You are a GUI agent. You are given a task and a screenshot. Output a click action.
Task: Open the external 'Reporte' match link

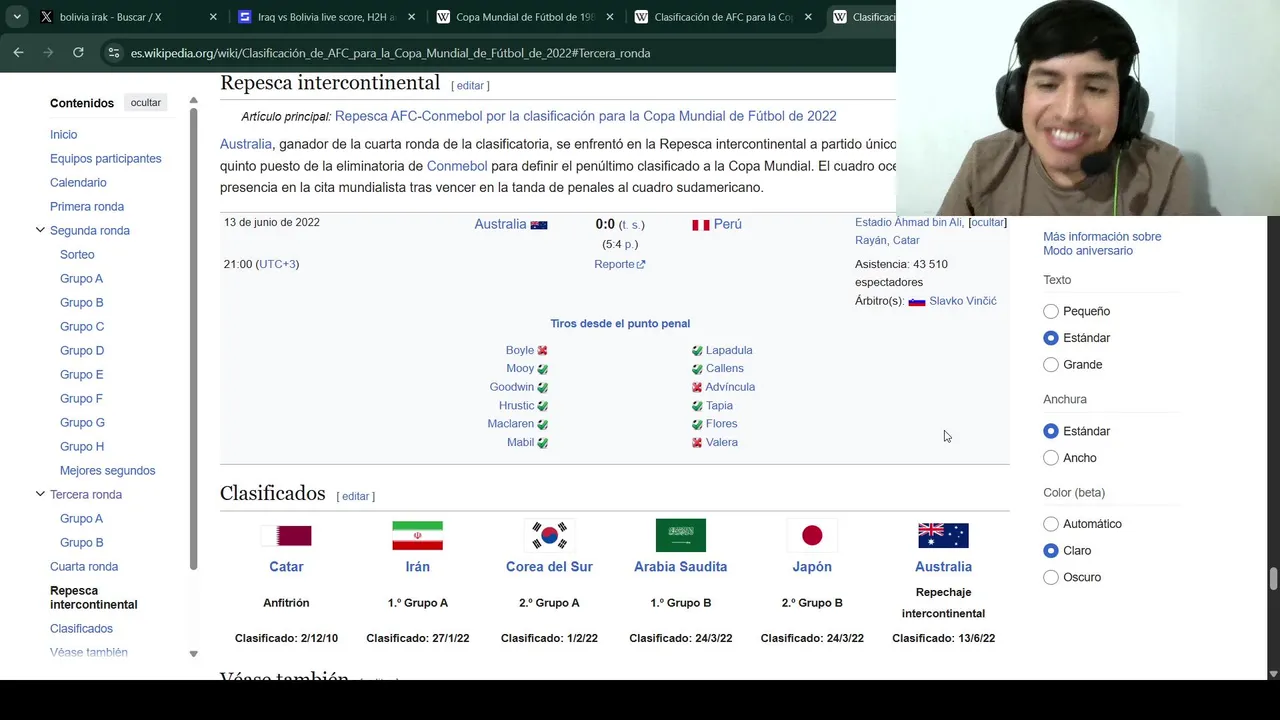coord(619,264)
